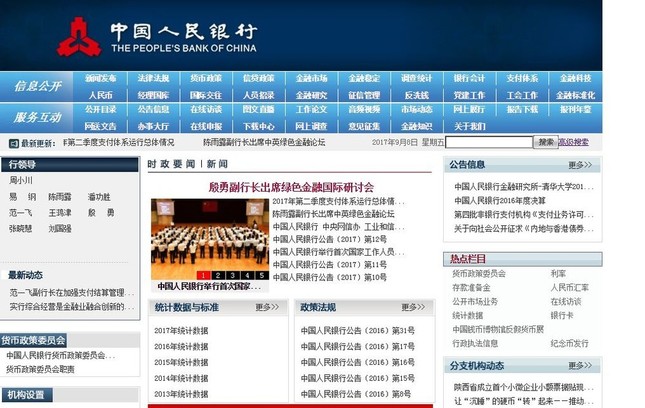The height and width of the screenshot is (408, 645).
Task: Open 周小川 under 行领导
Action: pos(21,181)
